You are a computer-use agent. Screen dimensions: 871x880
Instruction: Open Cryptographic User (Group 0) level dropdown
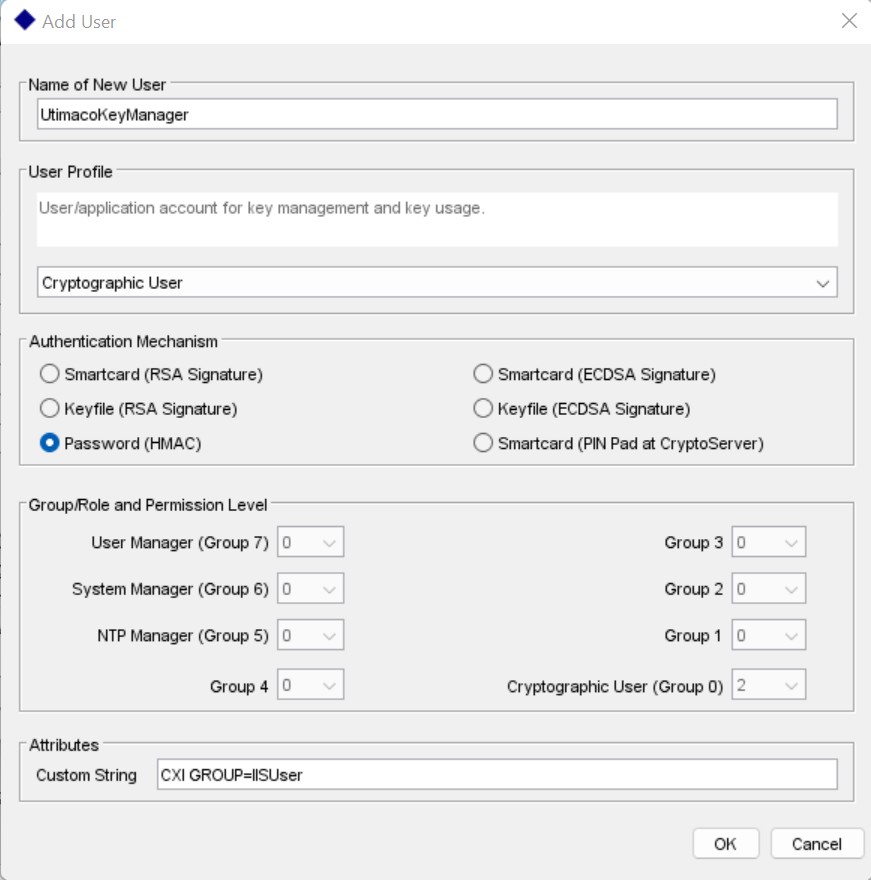point(769,685)
